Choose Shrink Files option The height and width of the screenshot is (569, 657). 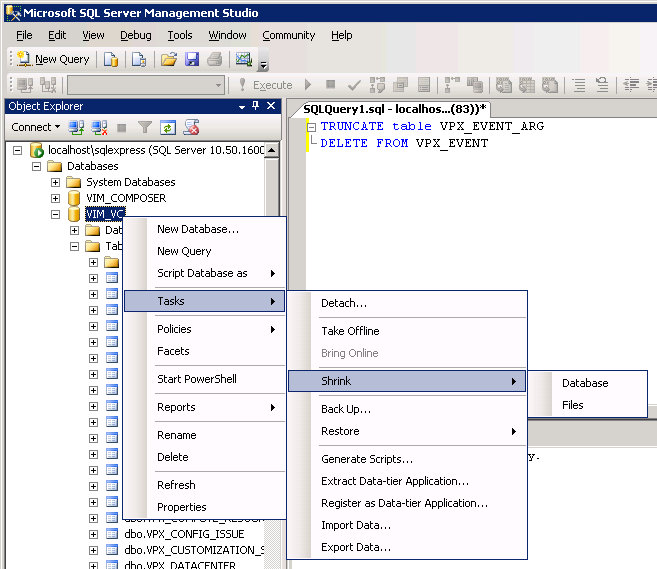coord(587,405)
